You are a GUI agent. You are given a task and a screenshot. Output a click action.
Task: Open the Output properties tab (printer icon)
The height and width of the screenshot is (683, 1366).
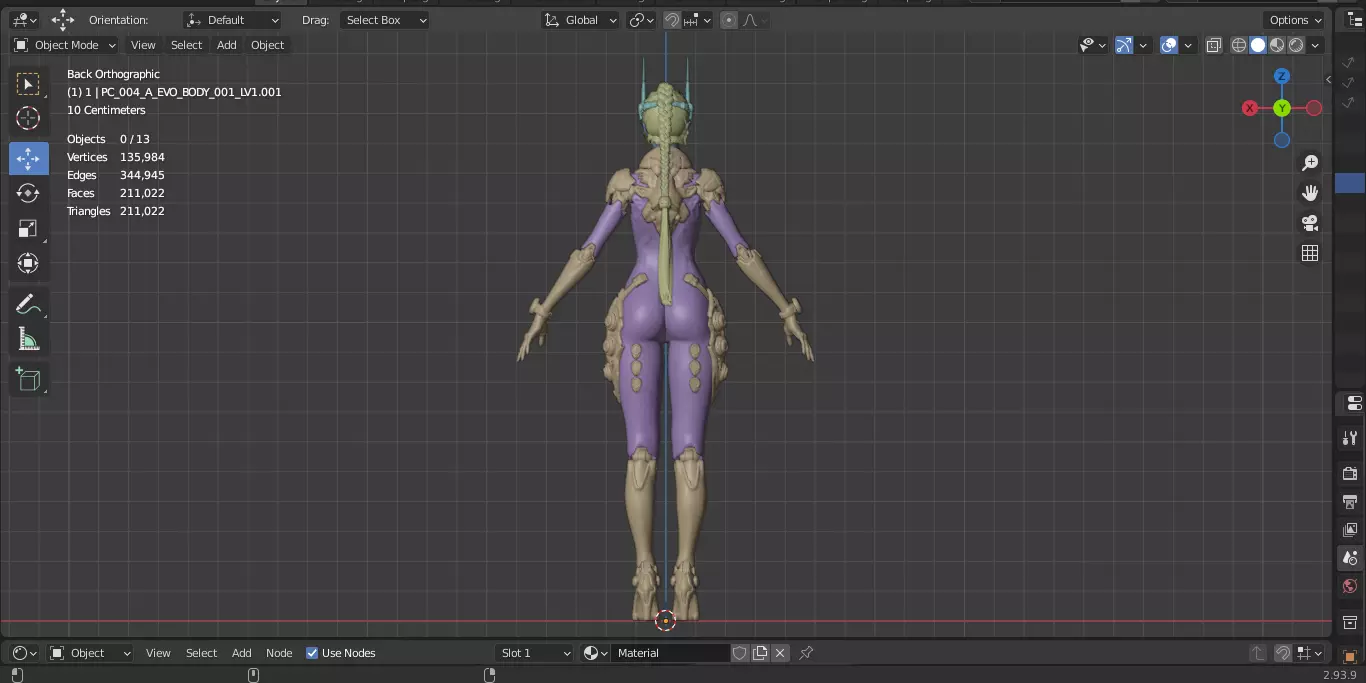point(1350,501)
